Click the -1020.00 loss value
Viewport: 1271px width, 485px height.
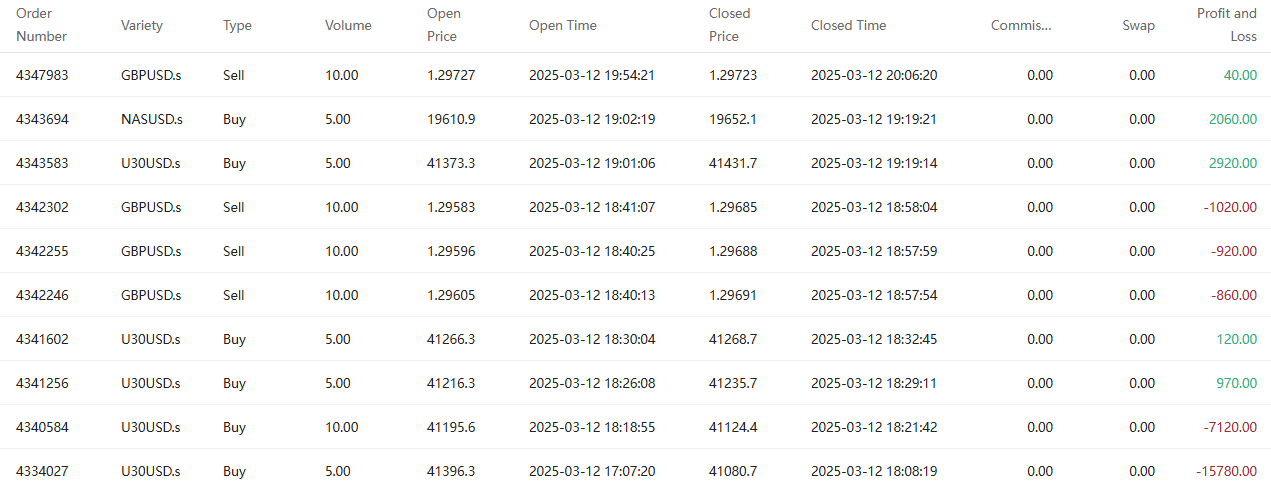pyautogui.click(x=1229, y=207)
